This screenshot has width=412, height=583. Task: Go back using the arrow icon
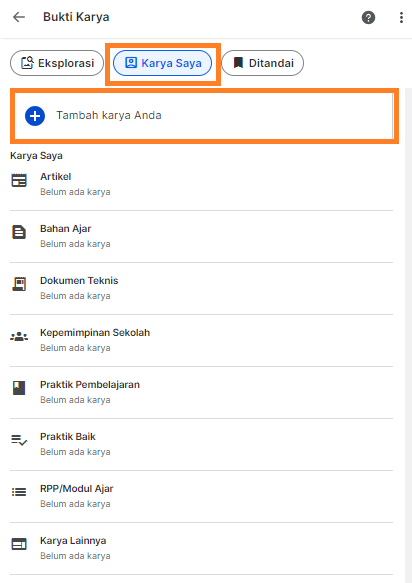pos(19,17)
